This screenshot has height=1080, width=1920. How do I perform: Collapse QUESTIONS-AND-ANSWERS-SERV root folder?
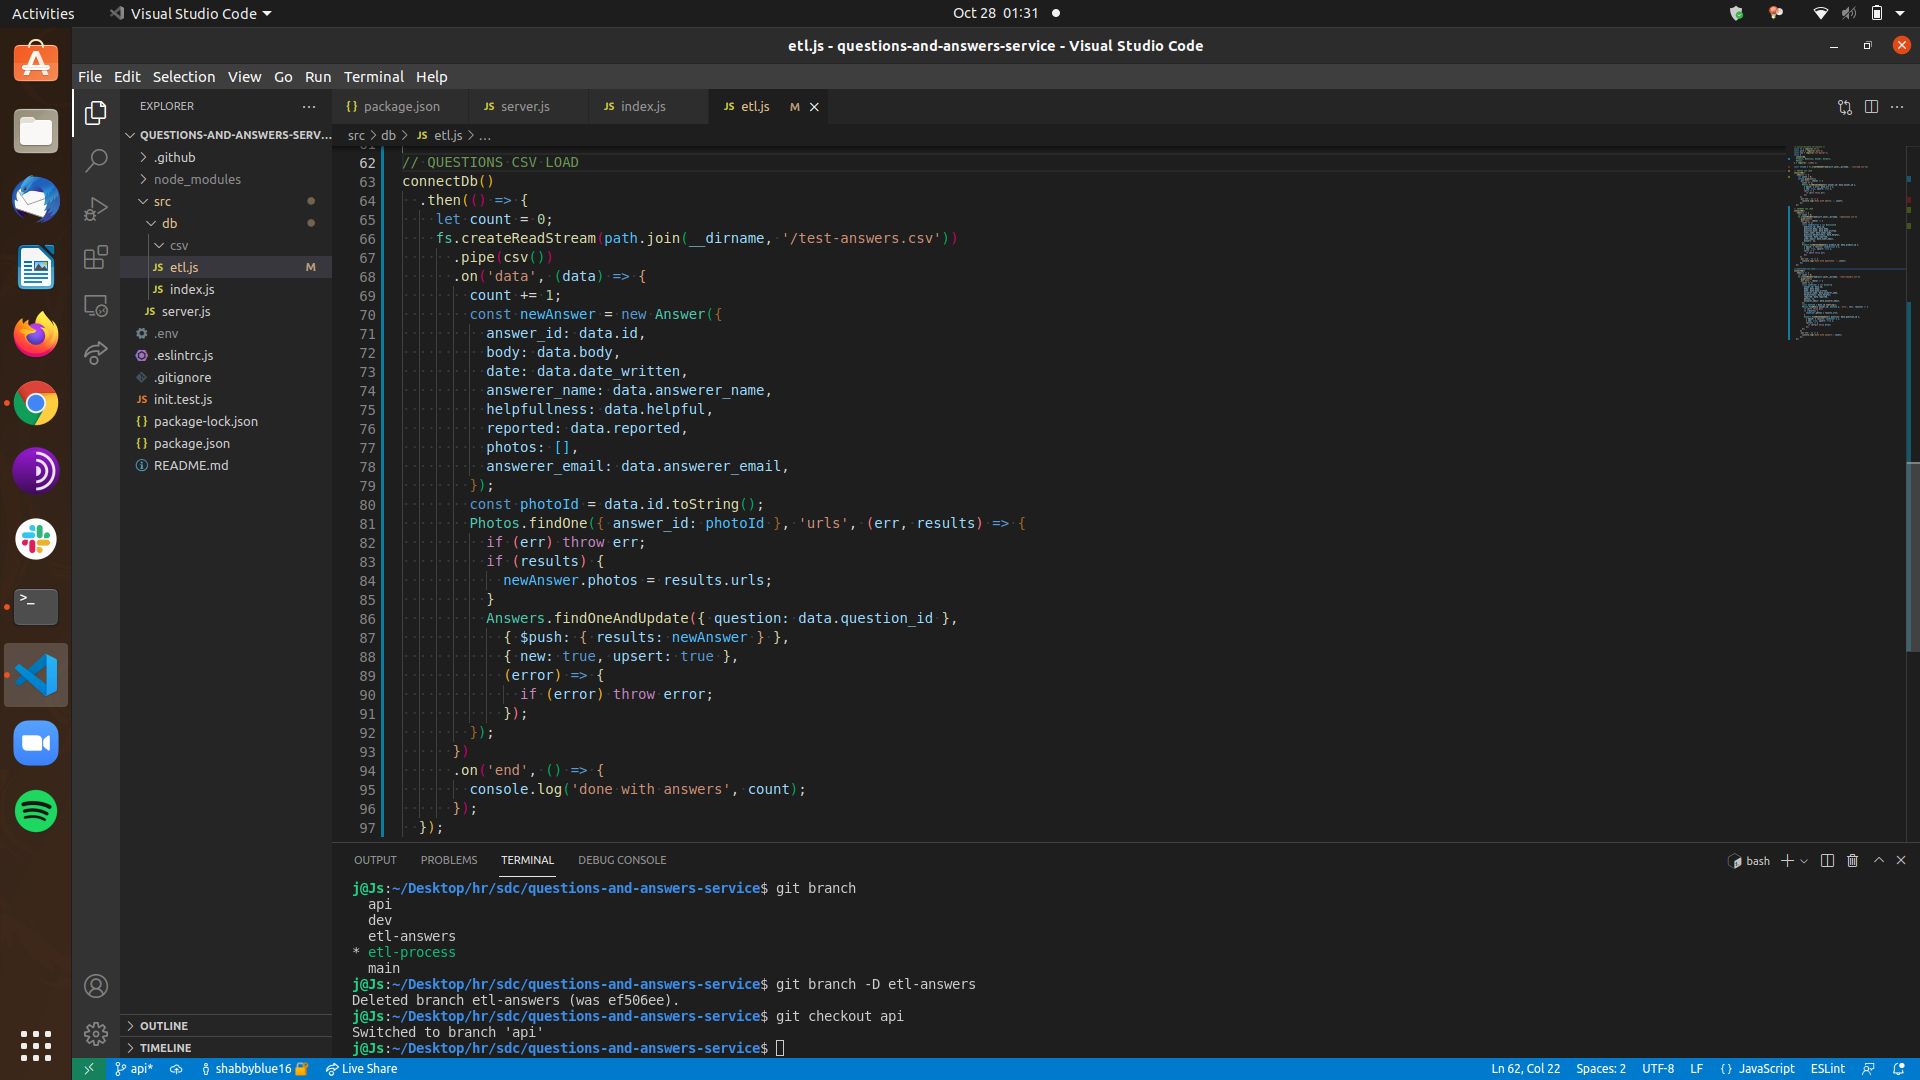227,135
